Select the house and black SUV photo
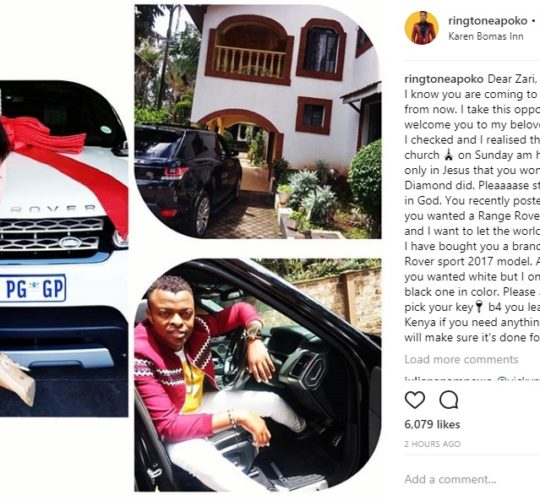This screenshot has height=501, width=540. [x=258, y=122]
